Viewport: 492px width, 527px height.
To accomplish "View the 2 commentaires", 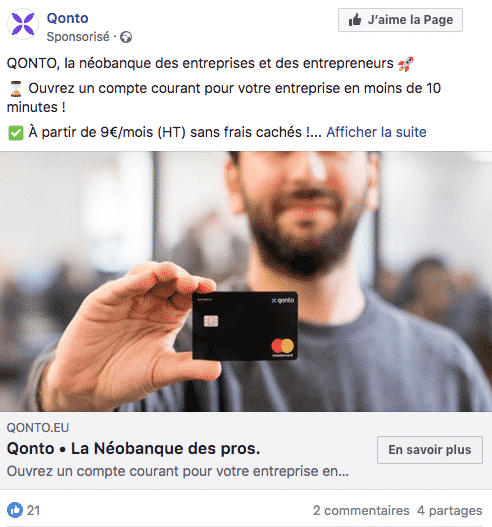I will coord(361,511).
